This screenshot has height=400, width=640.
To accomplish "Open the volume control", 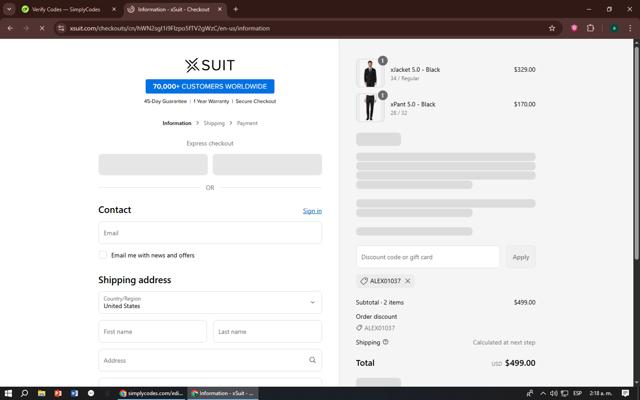I will click(x=554, y=393).
